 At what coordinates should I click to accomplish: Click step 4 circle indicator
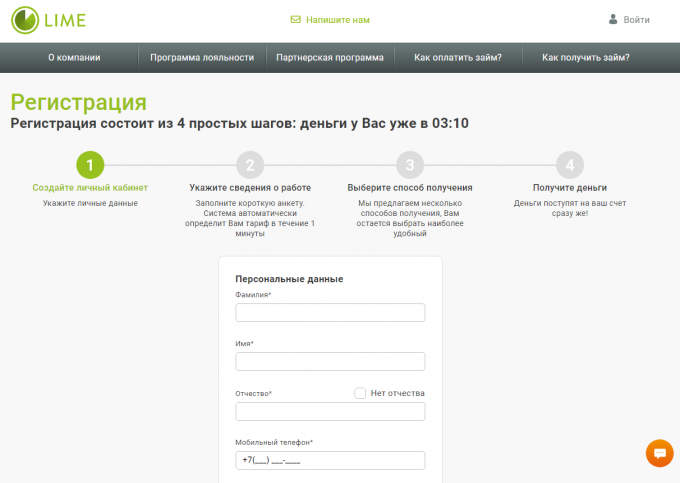[569, 165]
